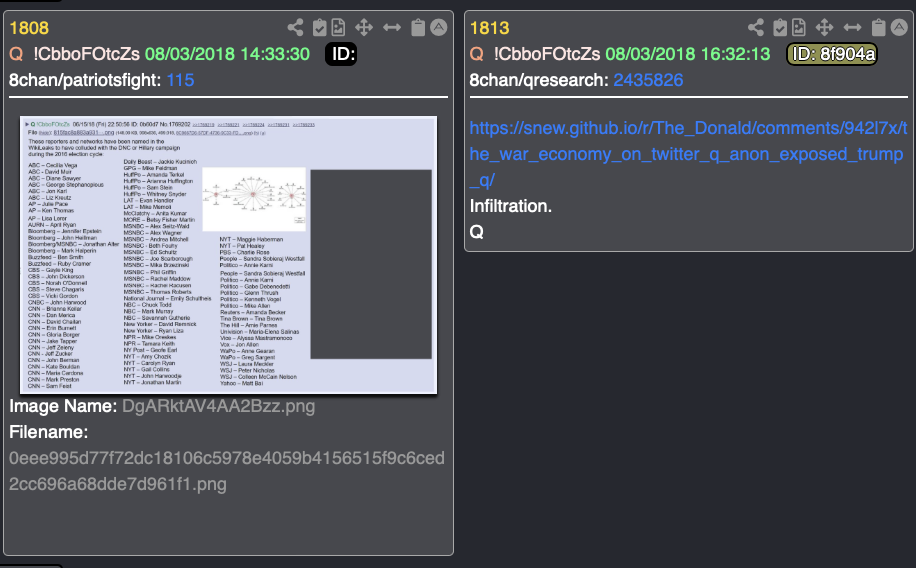The width and height of the screenshot is (916, 568).
Task: Copy post 1808 using clipboard icon
Action: click(418, 27)
